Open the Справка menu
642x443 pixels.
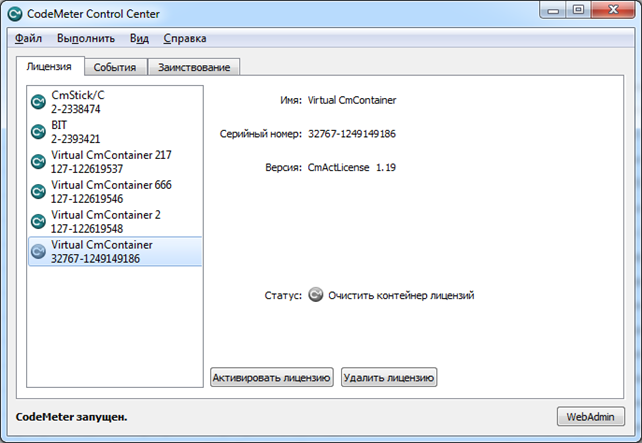pyautogui.click(x=185, y=38)
